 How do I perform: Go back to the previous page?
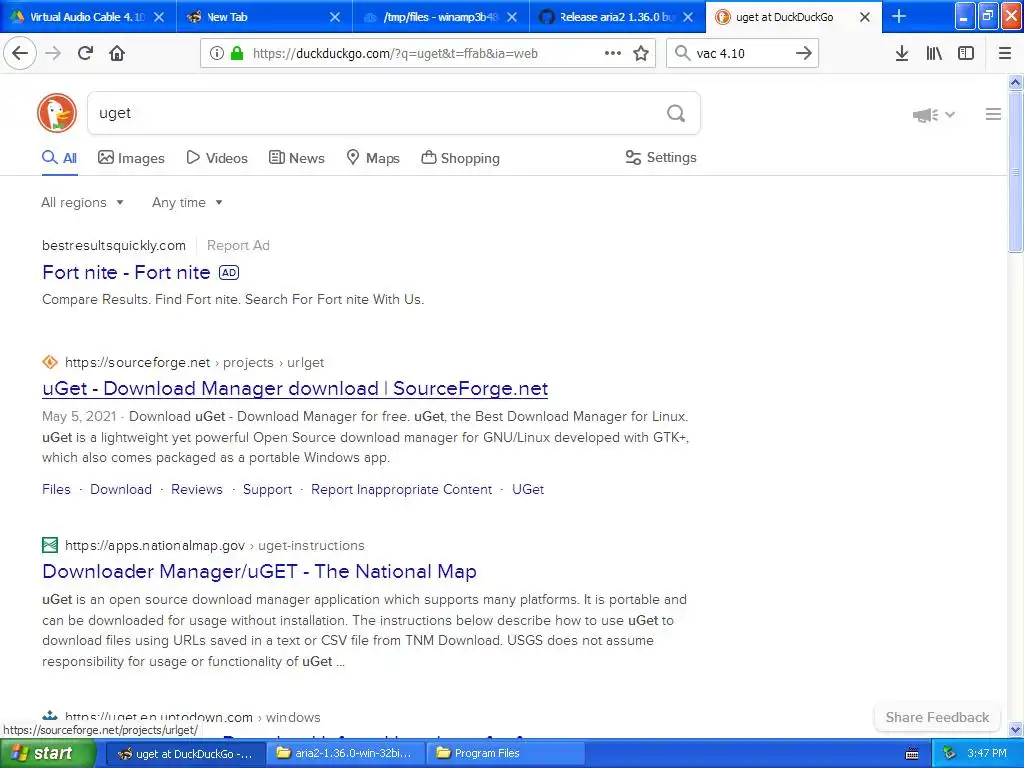tap(20, 53)
